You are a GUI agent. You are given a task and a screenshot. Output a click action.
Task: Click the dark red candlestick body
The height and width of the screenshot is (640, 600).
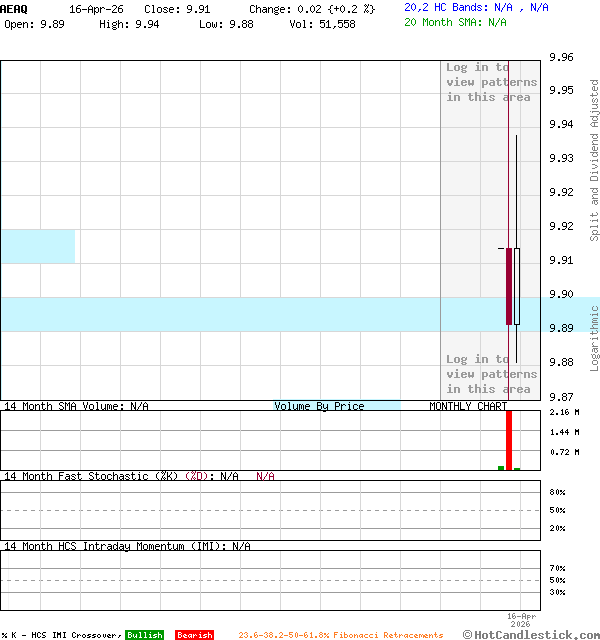click(509, 286)
